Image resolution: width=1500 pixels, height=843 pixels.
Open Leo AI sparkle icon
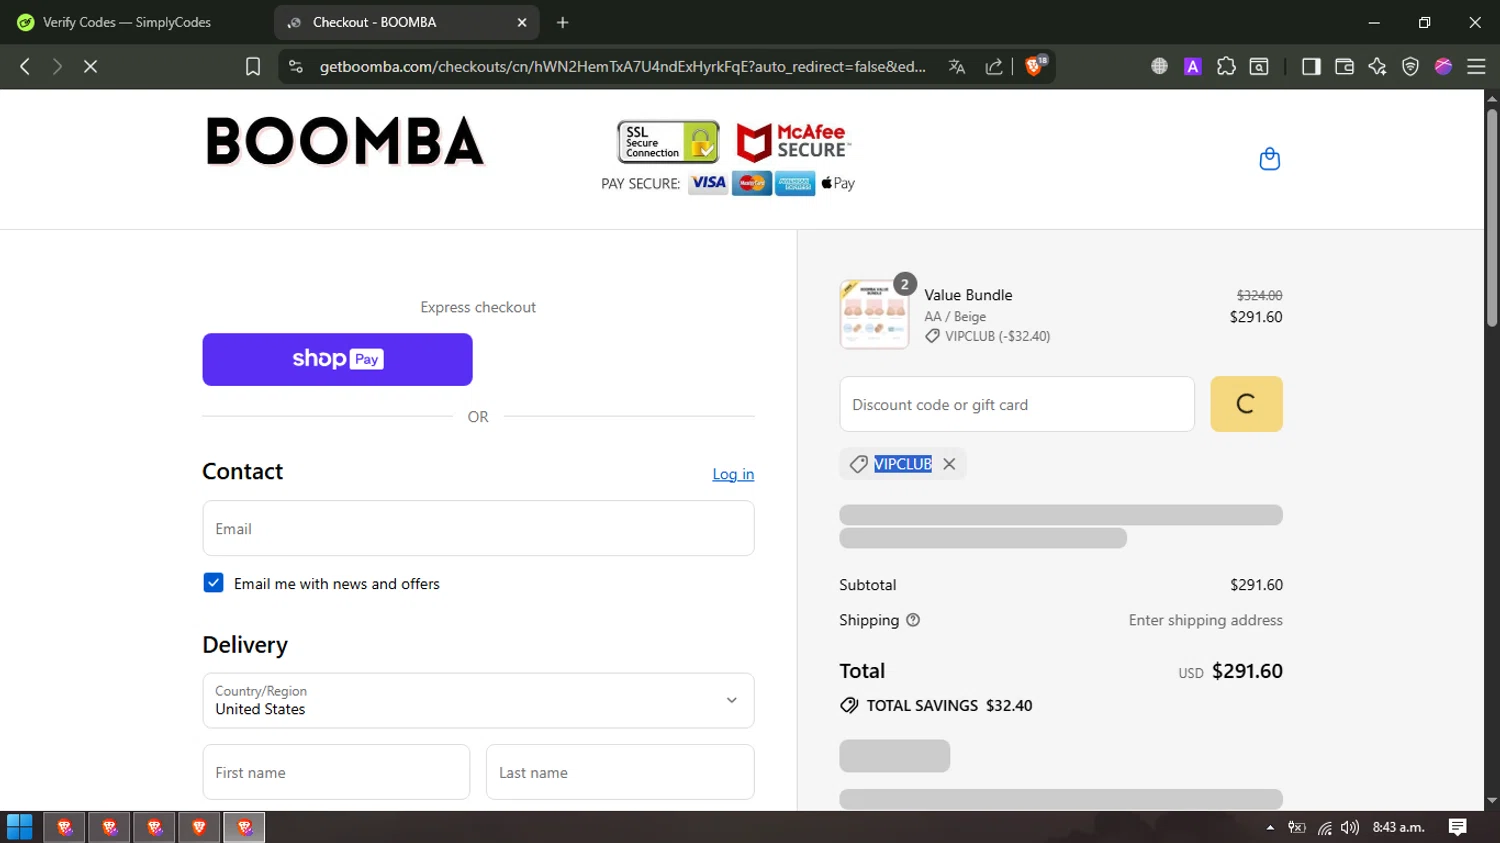[1377, 66]
